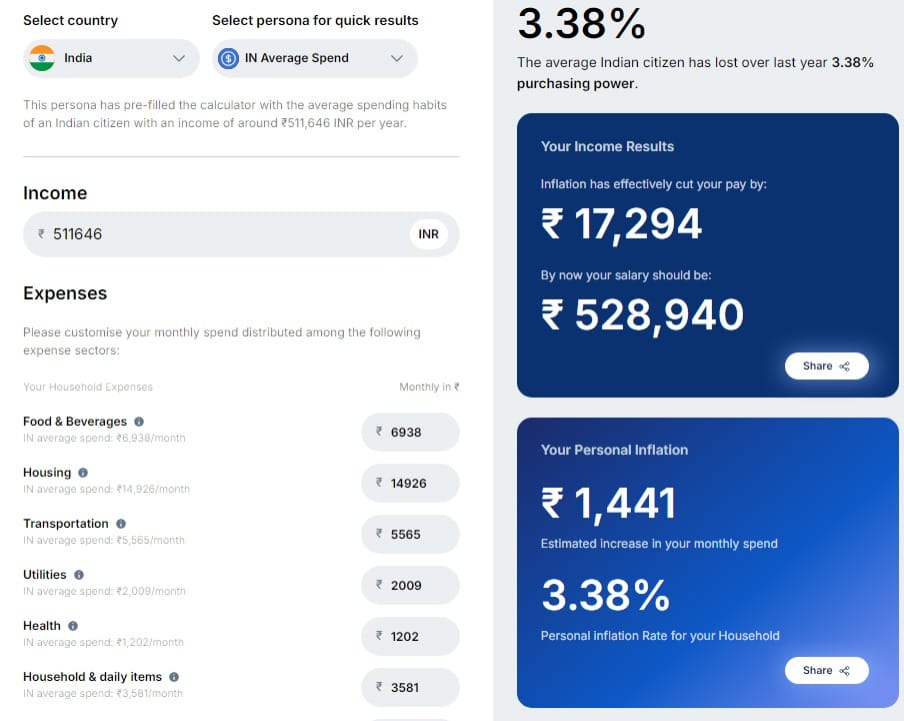Click the Share button under Personal Inflation rate
Viewport: 904px width, 721px height.
point(827,670)
